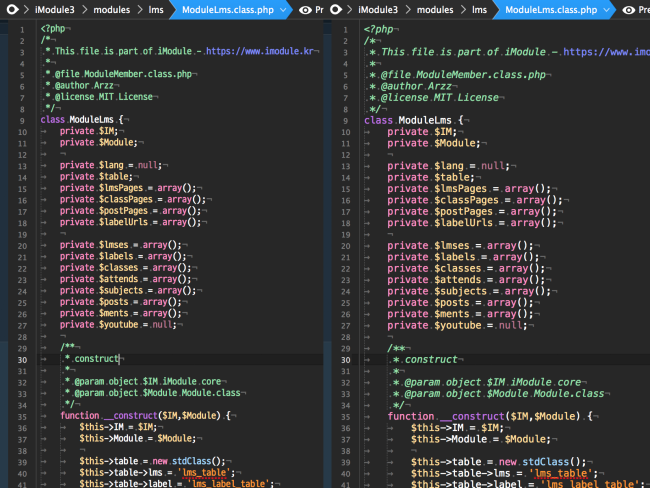Click the Preview eye icon in right pane
The width and height of the screenshot is (650, 488).
click(628, 9)
